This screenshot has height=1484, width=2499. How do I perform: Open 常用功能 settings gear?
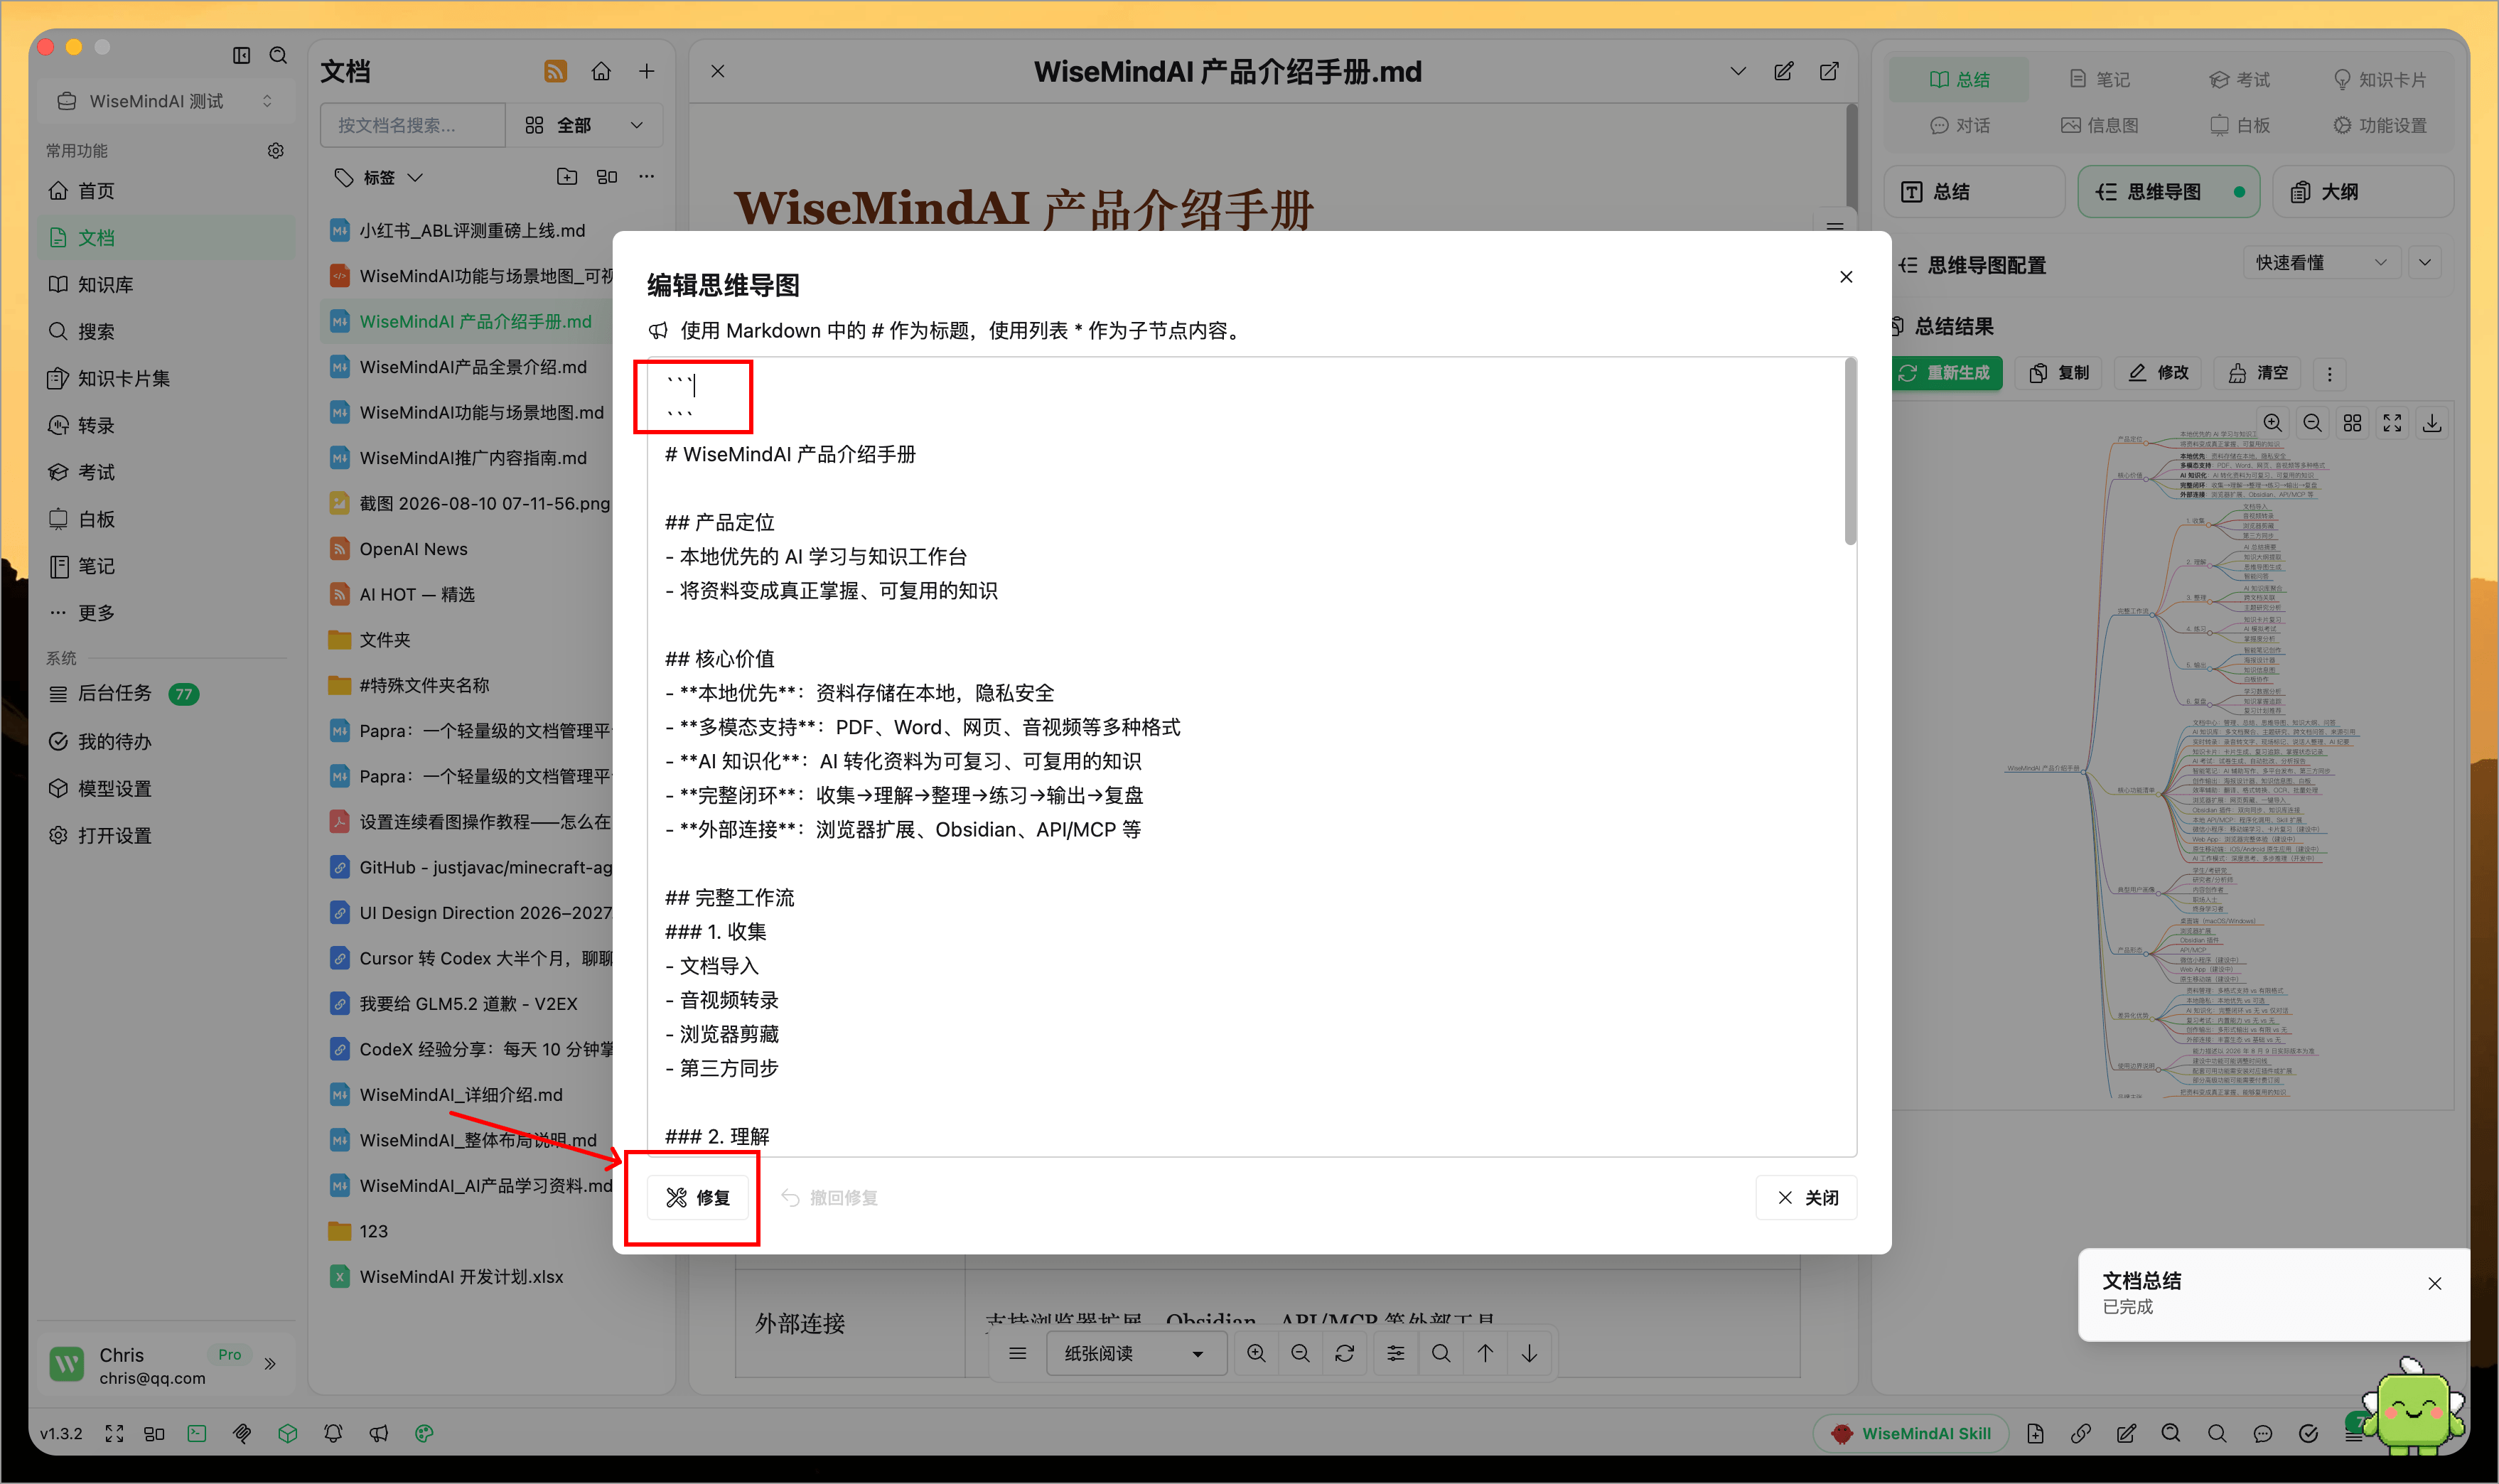point(276,150)
